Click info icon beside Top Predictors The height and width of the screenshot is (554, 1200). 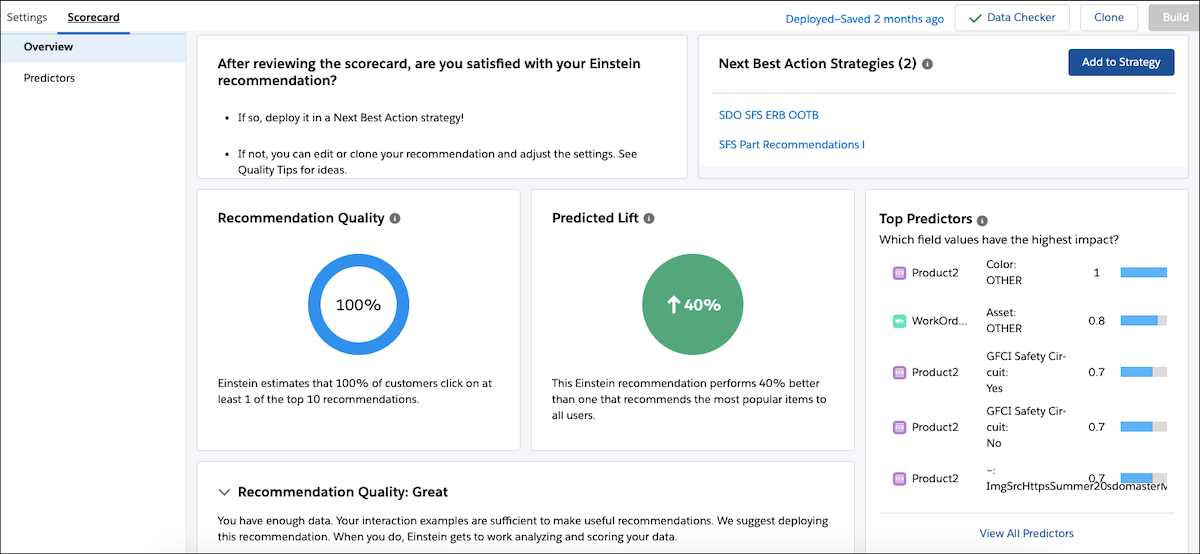pos(982,220)
